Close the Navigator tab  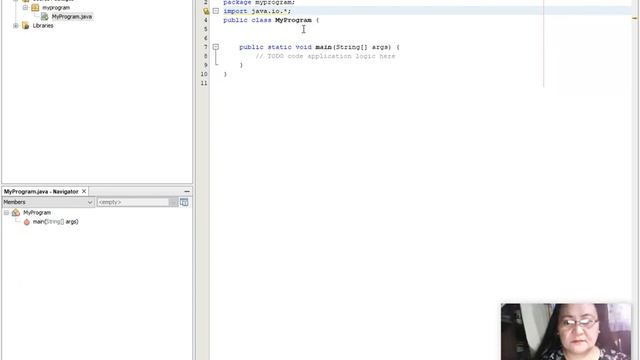click(x=84, y=191)
